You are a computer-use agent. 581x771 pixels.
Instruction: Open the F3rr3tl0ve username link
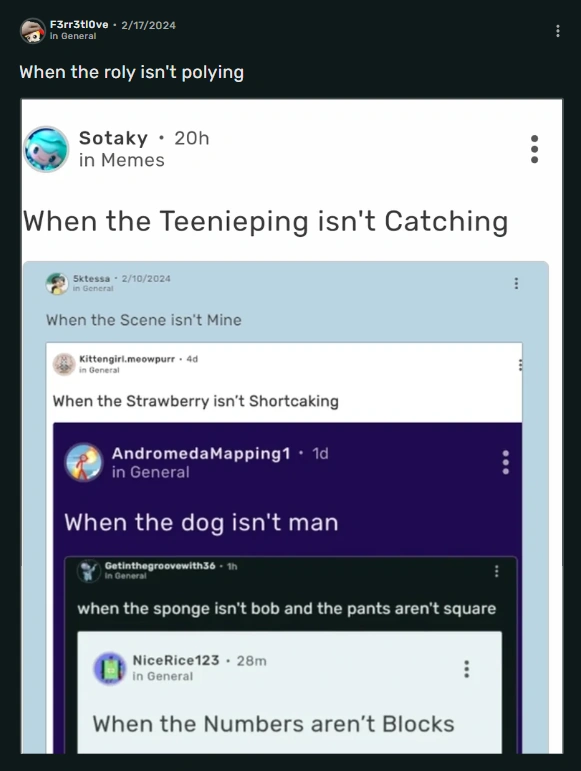(79, 25)
